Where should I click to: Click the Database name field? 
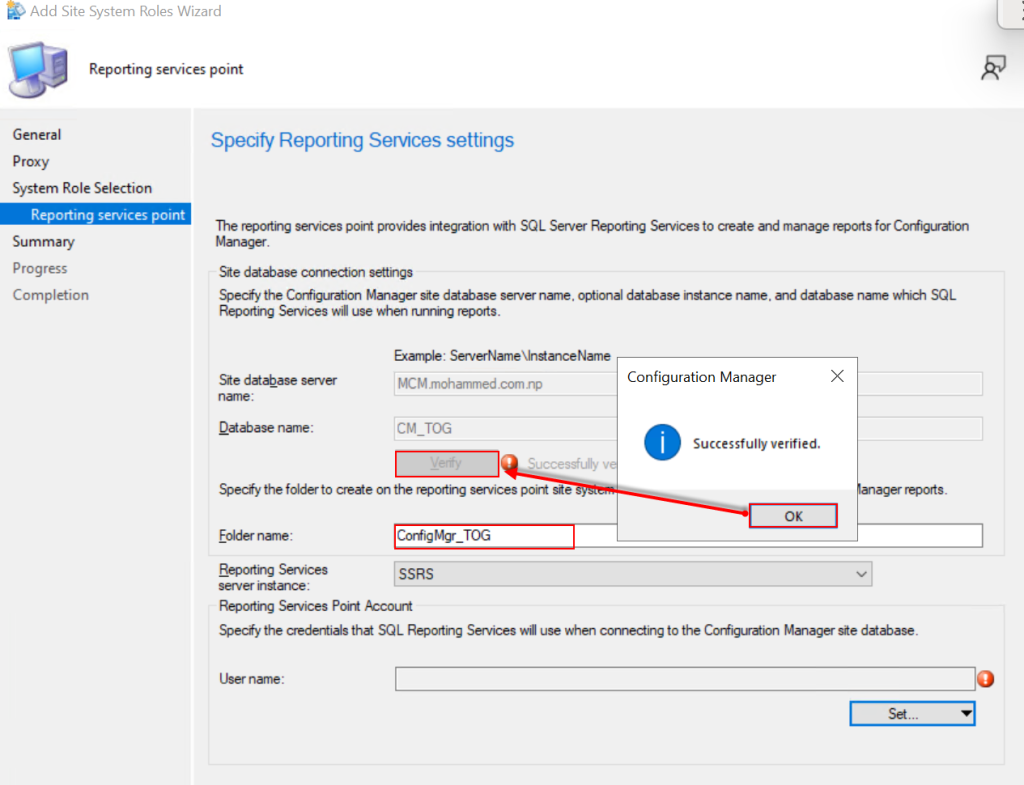click(505, 428)
